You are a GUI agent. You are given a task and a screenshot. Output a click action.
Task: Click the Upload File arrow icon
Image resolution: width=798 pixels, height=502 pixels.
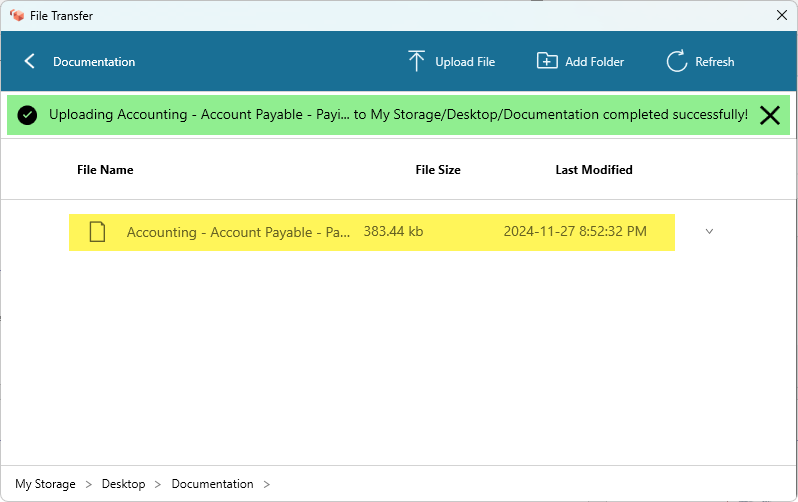(x=416, y=61)
